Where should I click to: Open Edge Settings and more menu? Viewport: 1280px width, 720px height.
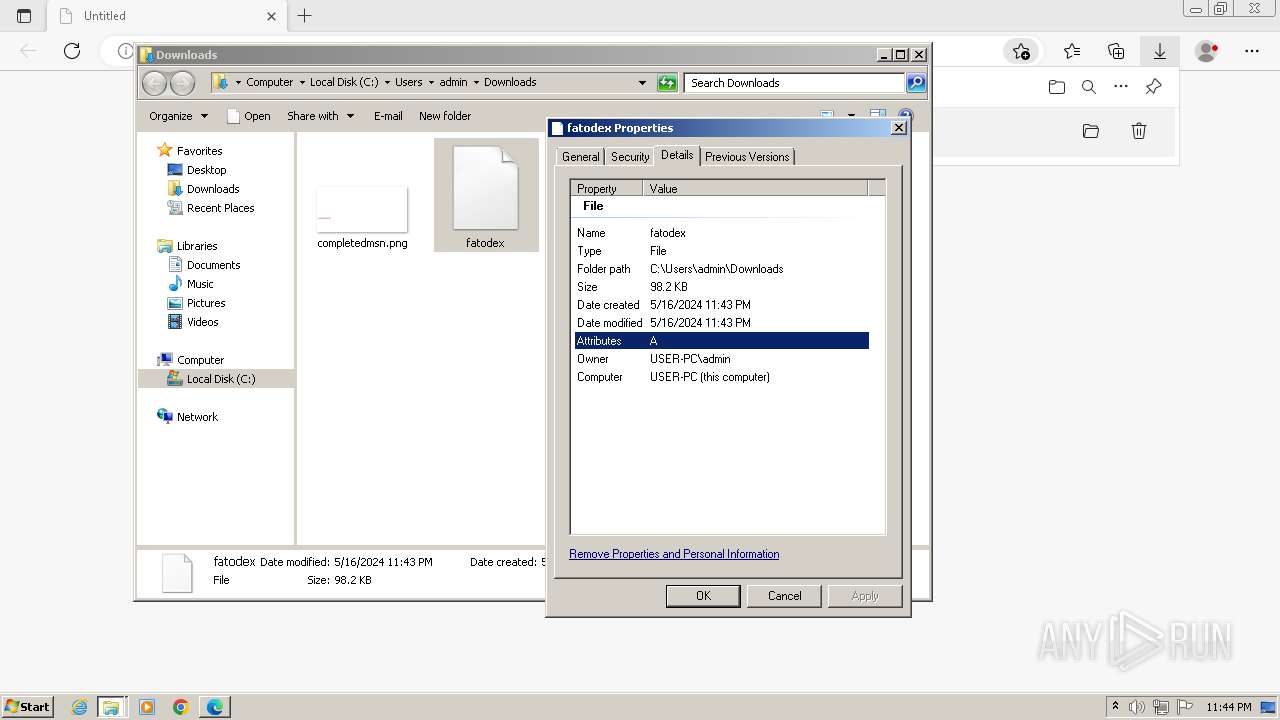coord(1252,51)
